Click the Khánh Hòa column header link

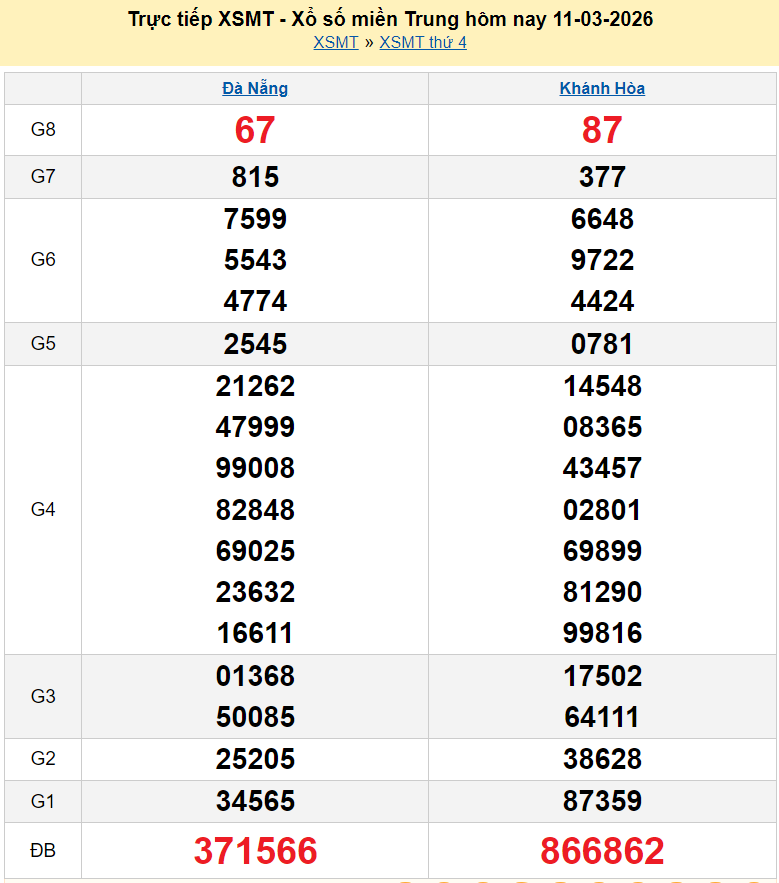(x=602, y=88)
